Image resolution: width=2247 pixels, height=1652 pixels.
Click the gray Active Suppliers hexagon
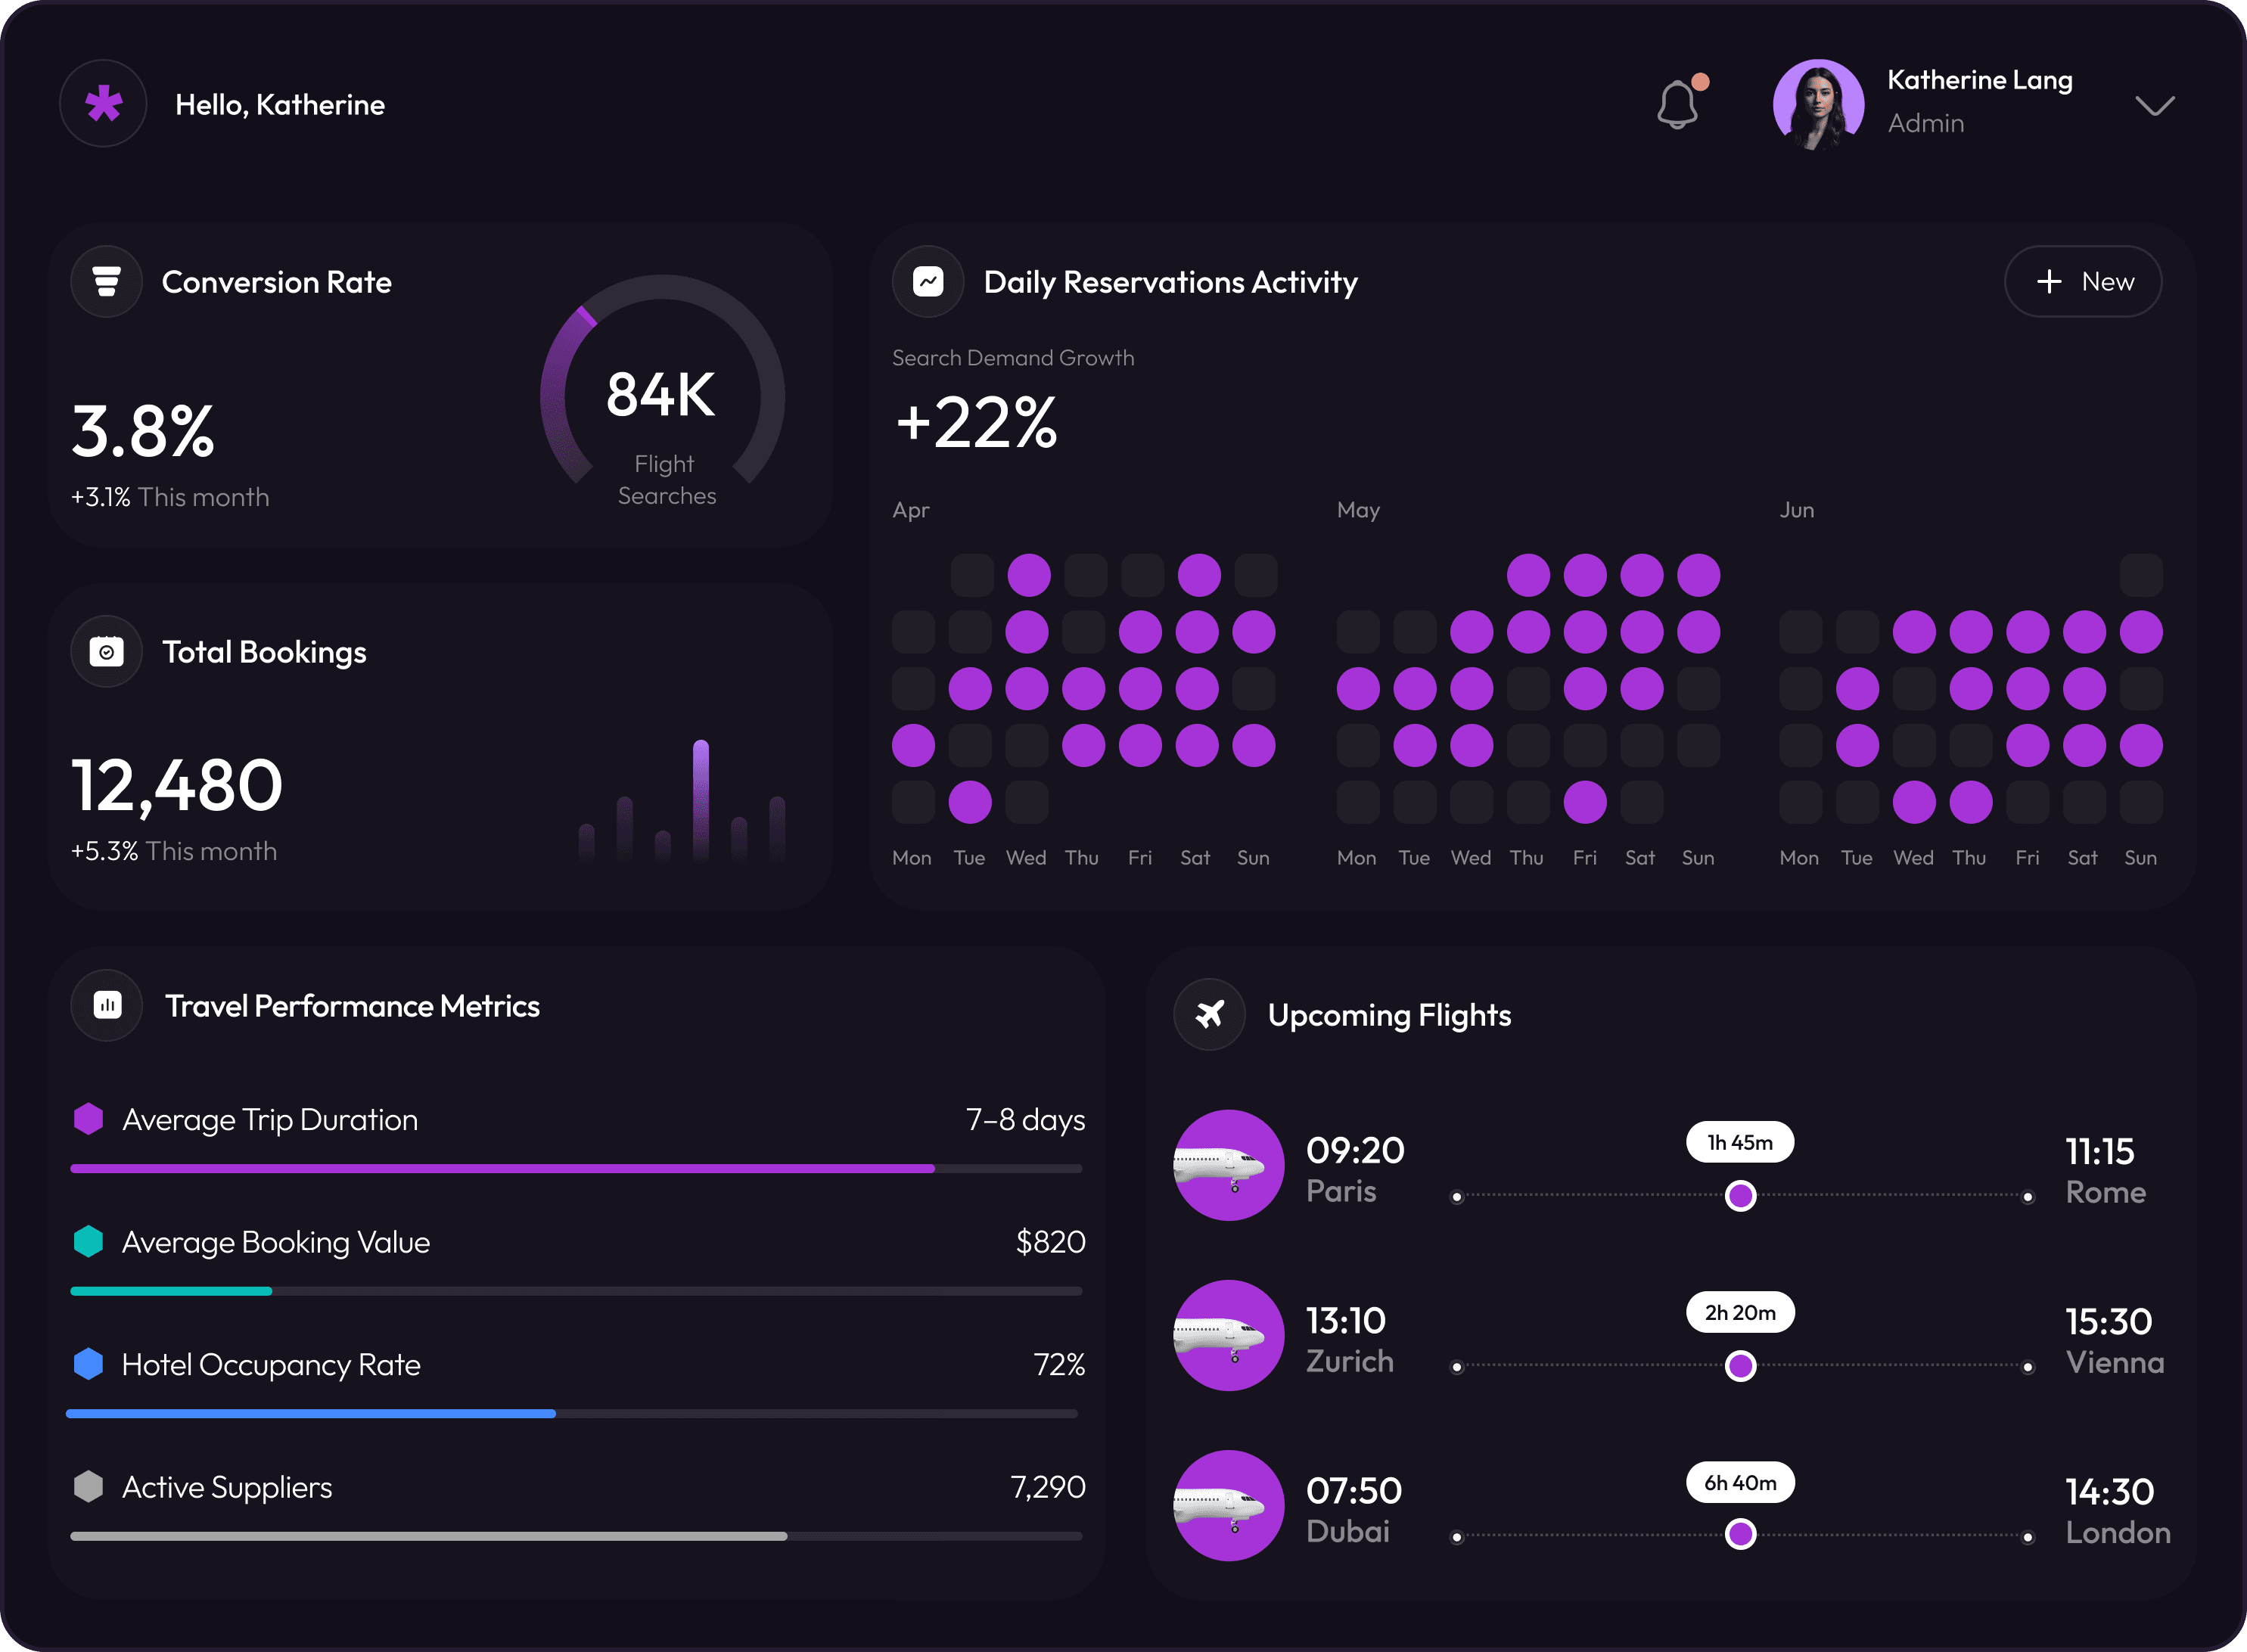tap(89, 1486)
